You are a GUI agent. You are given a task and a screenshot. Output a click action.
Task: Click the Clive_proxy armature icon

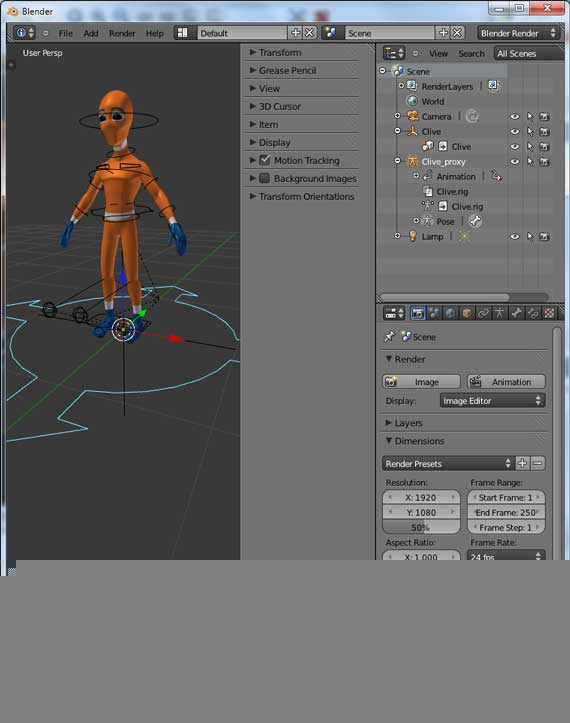[x=412, y=161]
